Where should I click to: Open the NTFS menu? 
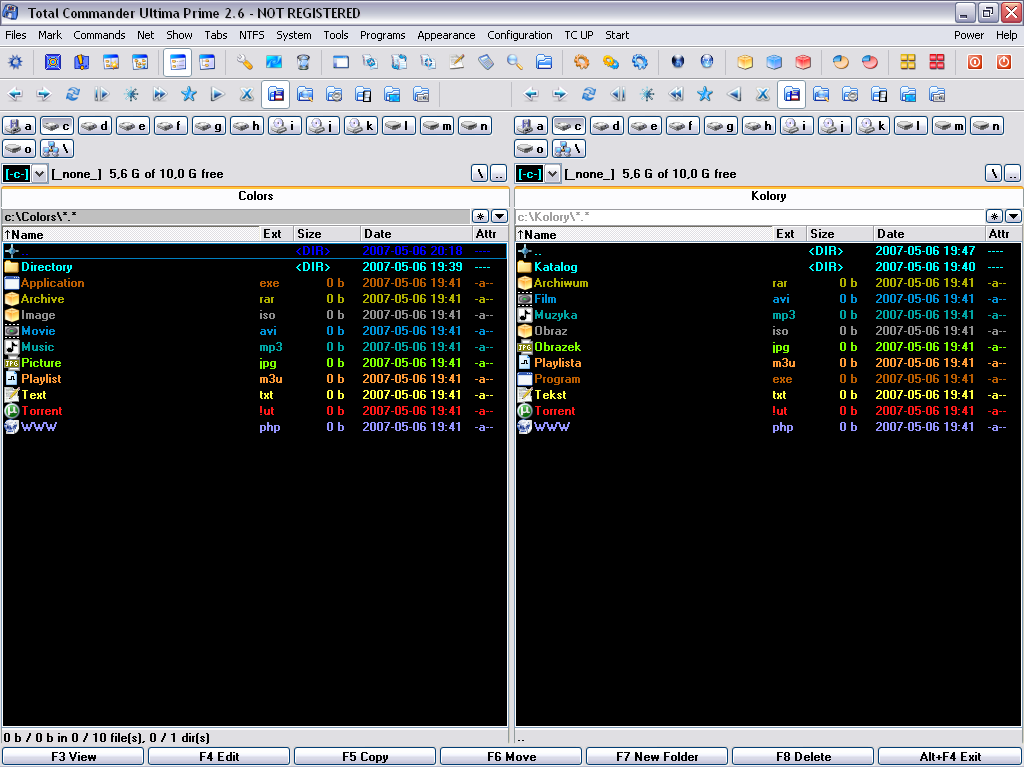click(x=251, y=35)
